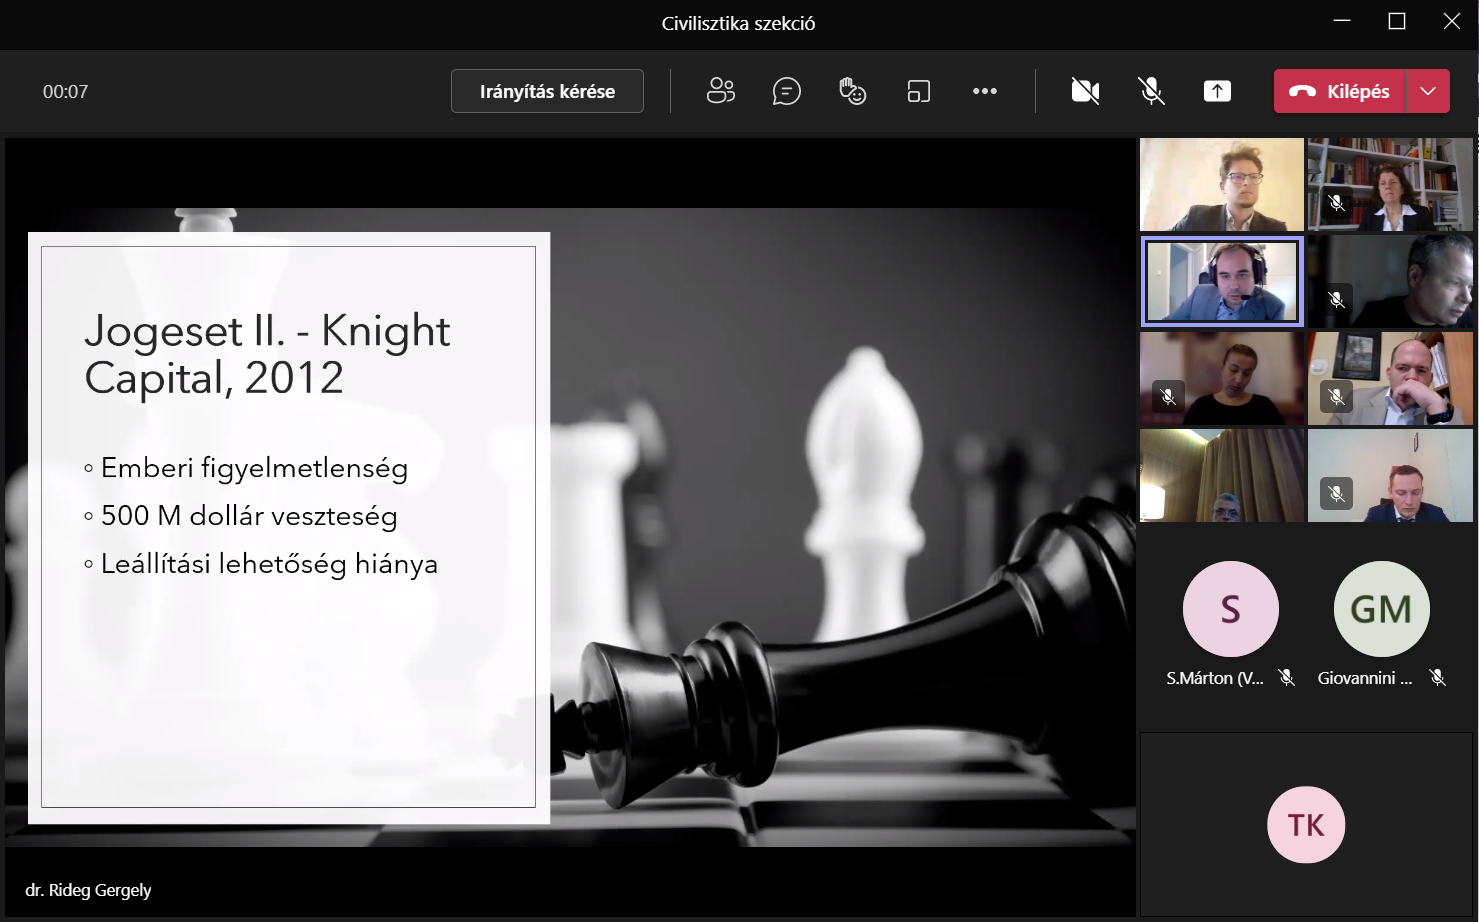This screenshot has height=922, width=1479.
Task: Click the S.Márton participant name
Action: pos(1214,678)
